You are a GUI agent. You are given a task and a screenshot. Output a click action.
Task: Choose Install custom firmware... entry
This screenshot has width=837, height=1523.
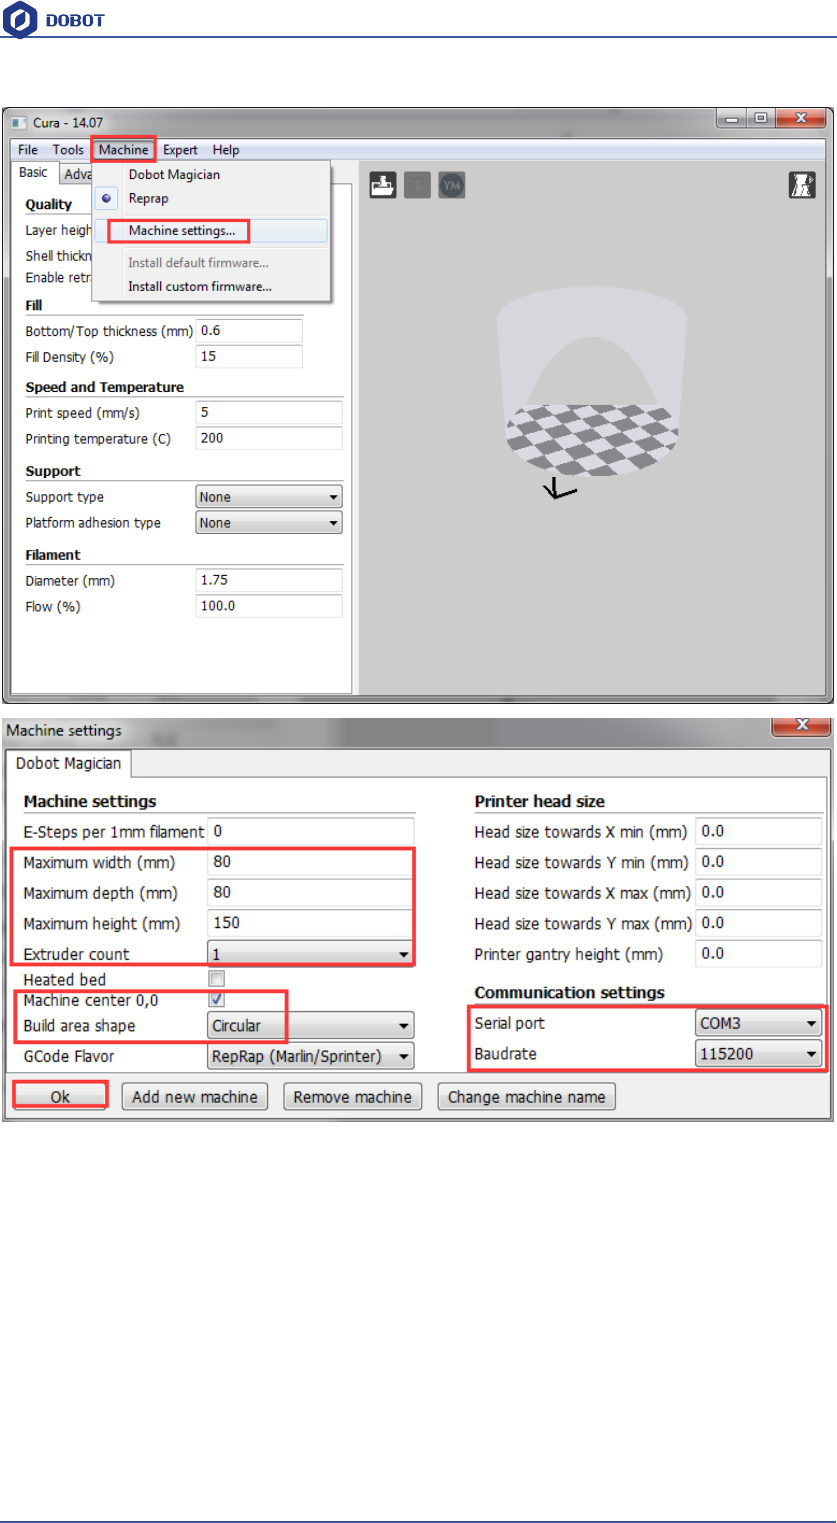click(x=200, y=286)
